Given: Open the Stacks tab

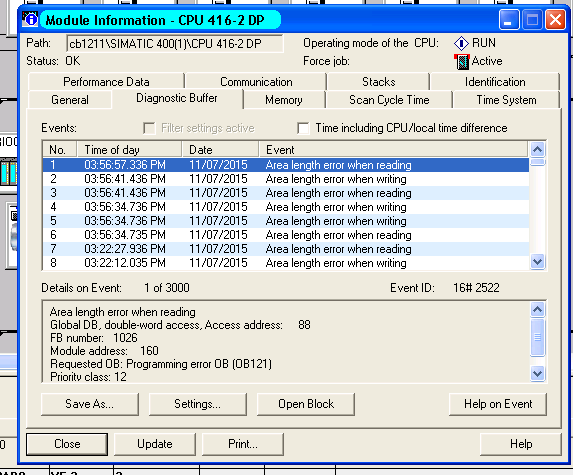Looking at the screenshot, I should coord(379,82).
